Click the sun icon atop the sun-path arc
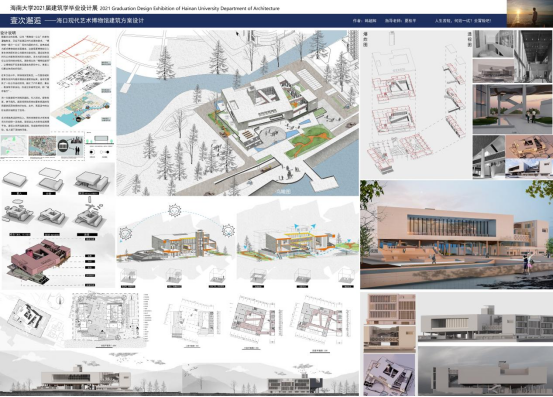Image resolution: width=553 pixels, height=397 pixels. (175, 210)
